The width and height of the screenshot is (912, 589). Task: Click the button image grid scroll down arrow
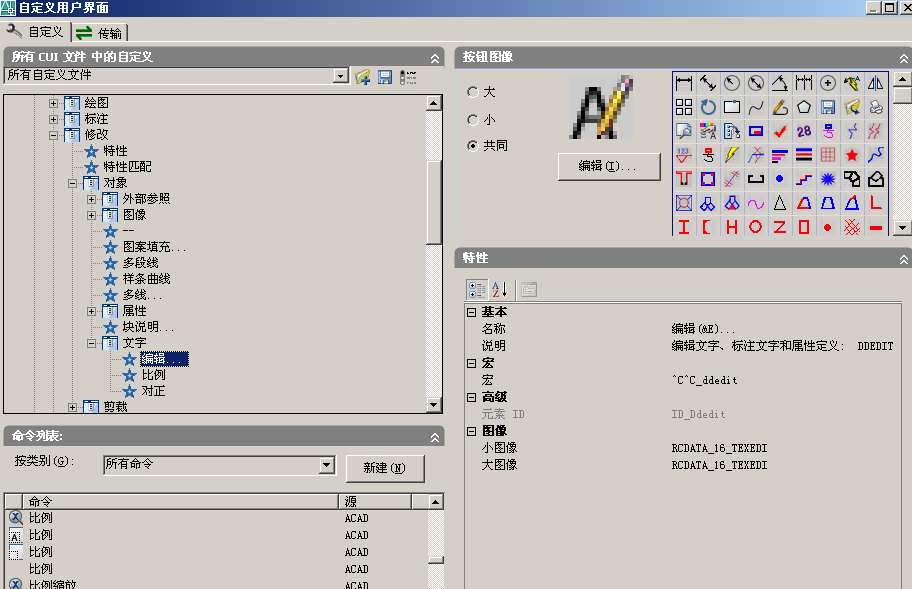pyautogui.click(x=902, y=227)
